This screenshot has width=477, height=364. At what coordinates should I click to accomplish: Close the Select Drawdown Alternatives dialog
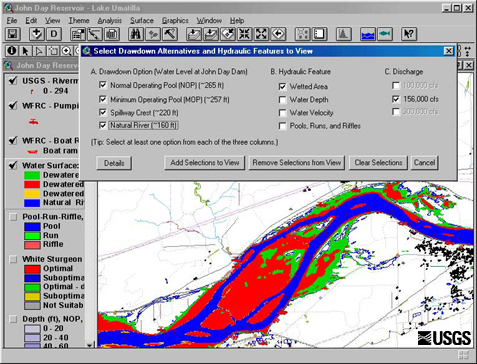[449, 51]
